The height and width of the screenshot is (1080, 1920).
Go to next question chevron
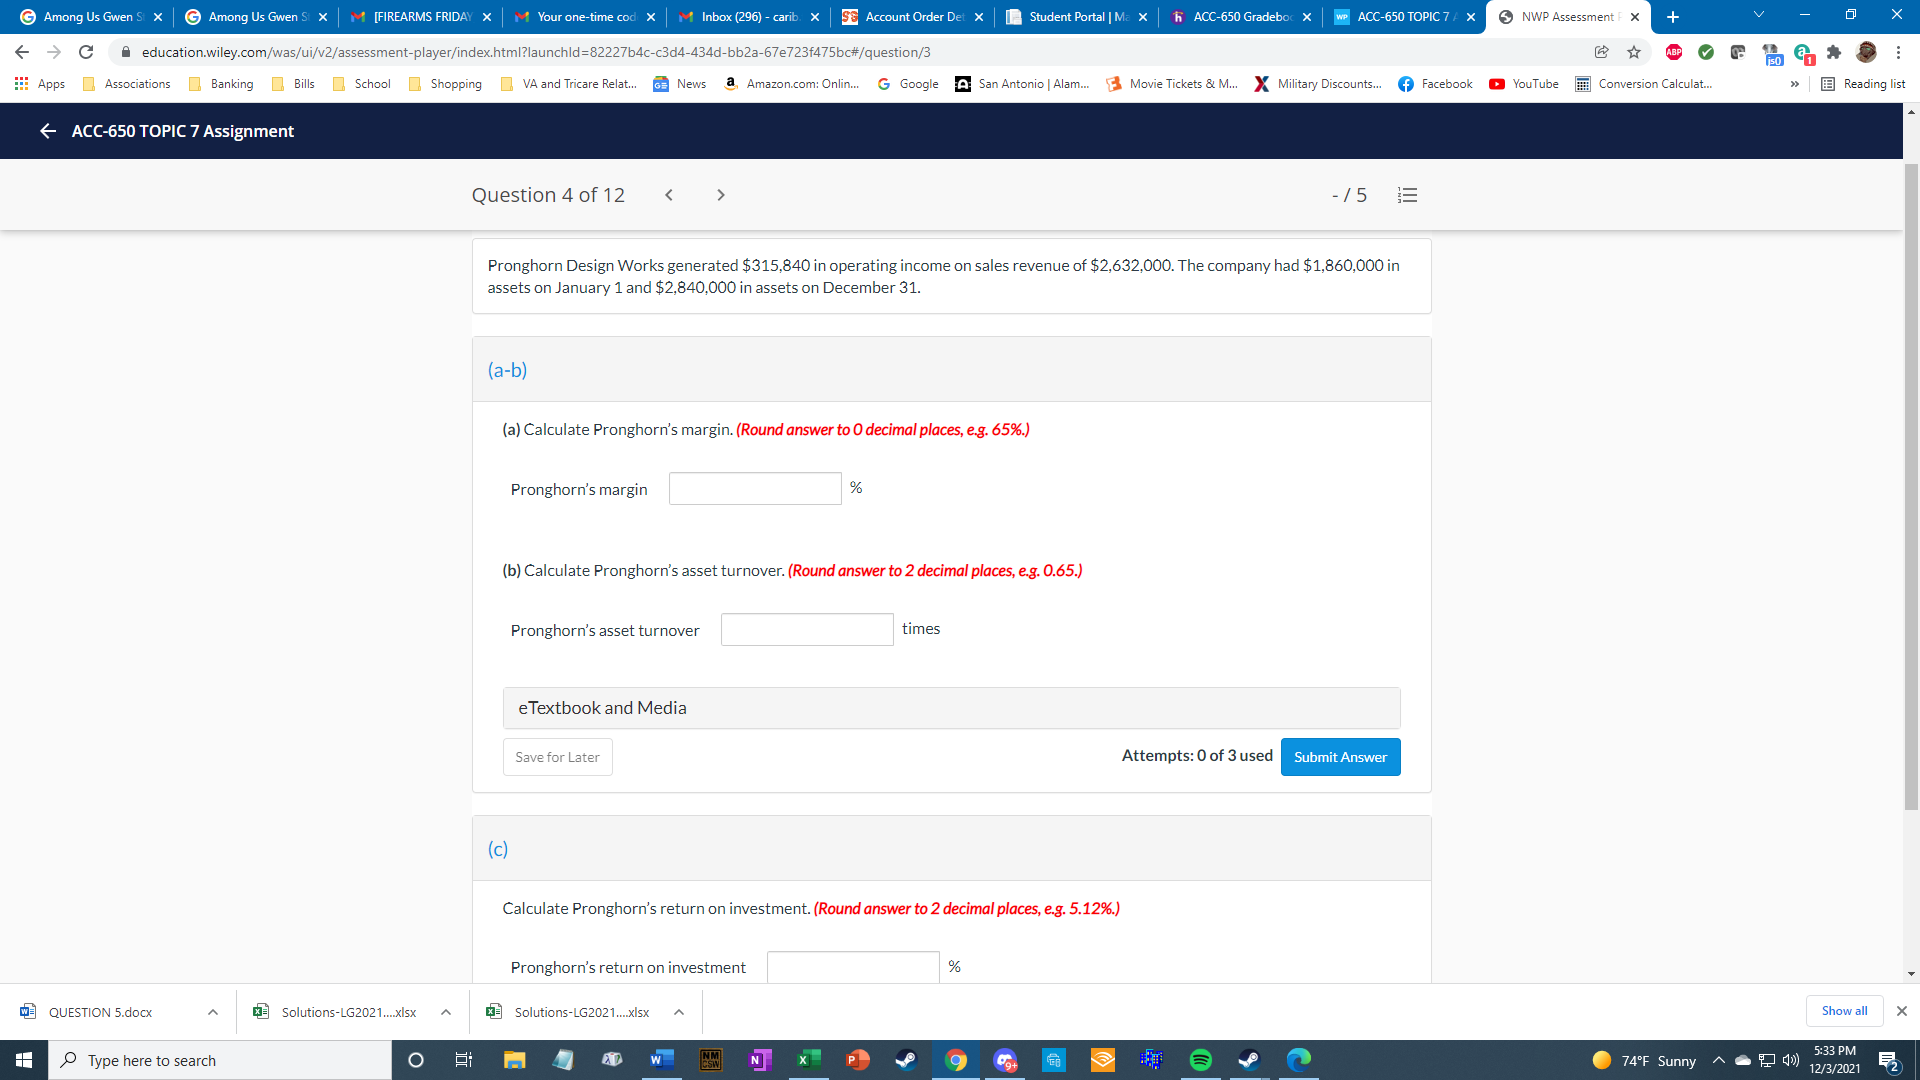[720, 195]
